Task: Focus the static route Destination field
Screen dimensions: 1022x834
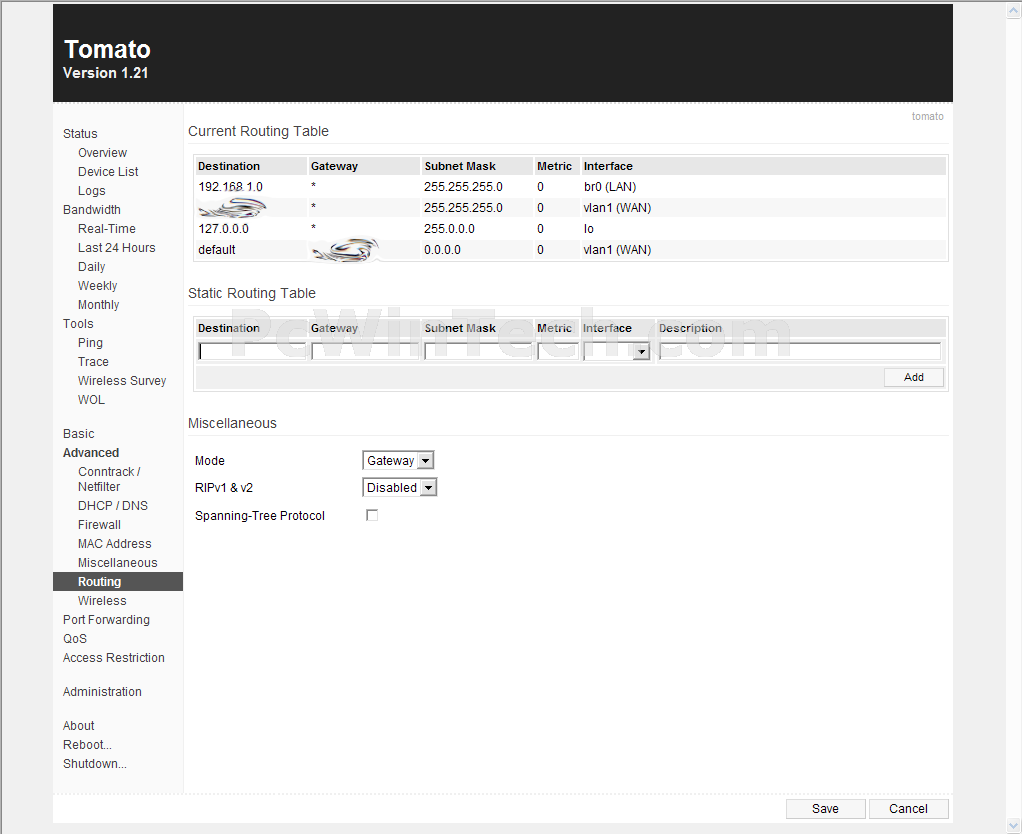Action: [252, 351]
